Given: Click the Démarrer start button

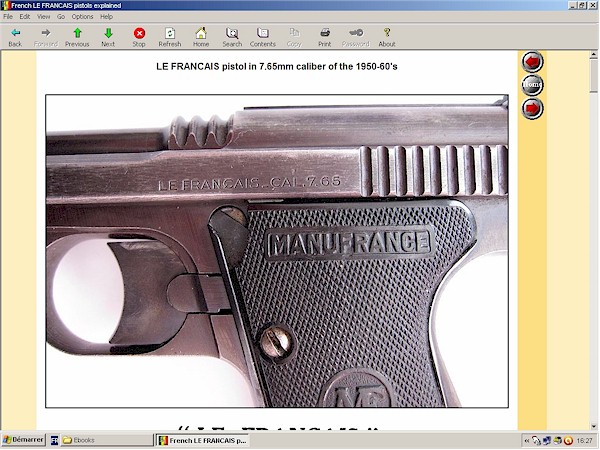Looking at the screenshot, I should (23, 440).
